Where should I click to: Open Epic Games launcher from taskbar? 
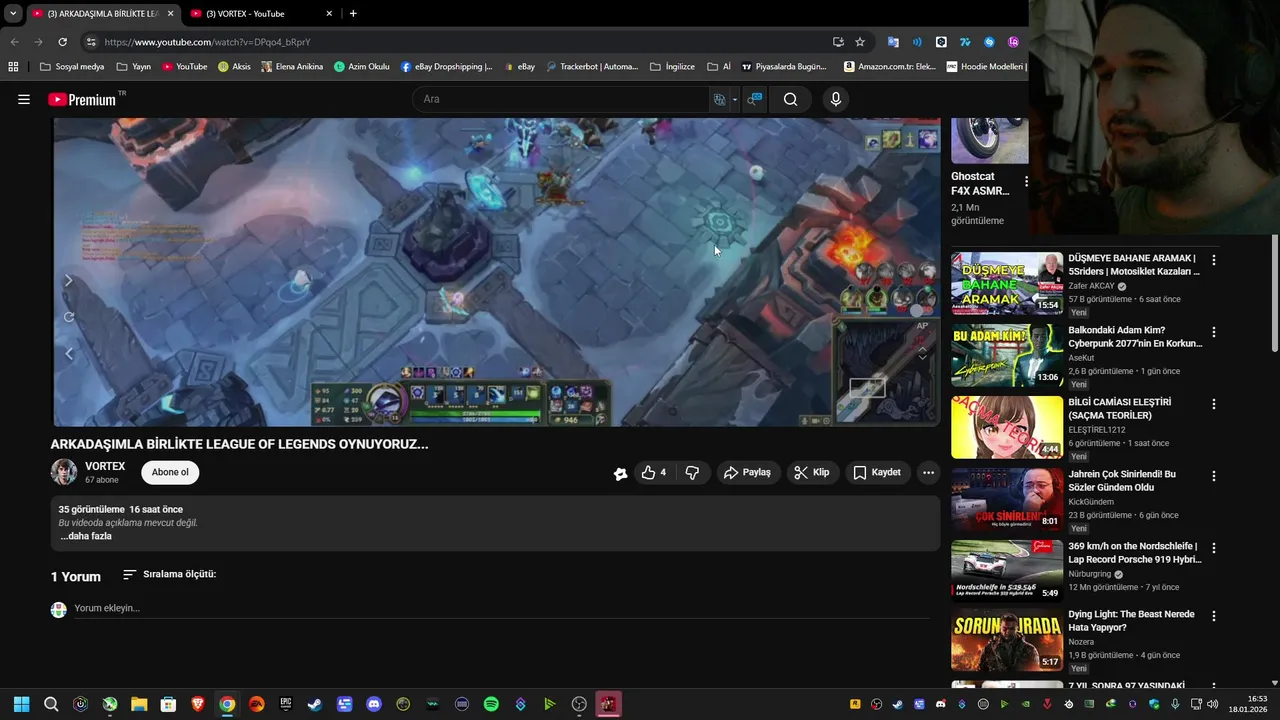286,704
